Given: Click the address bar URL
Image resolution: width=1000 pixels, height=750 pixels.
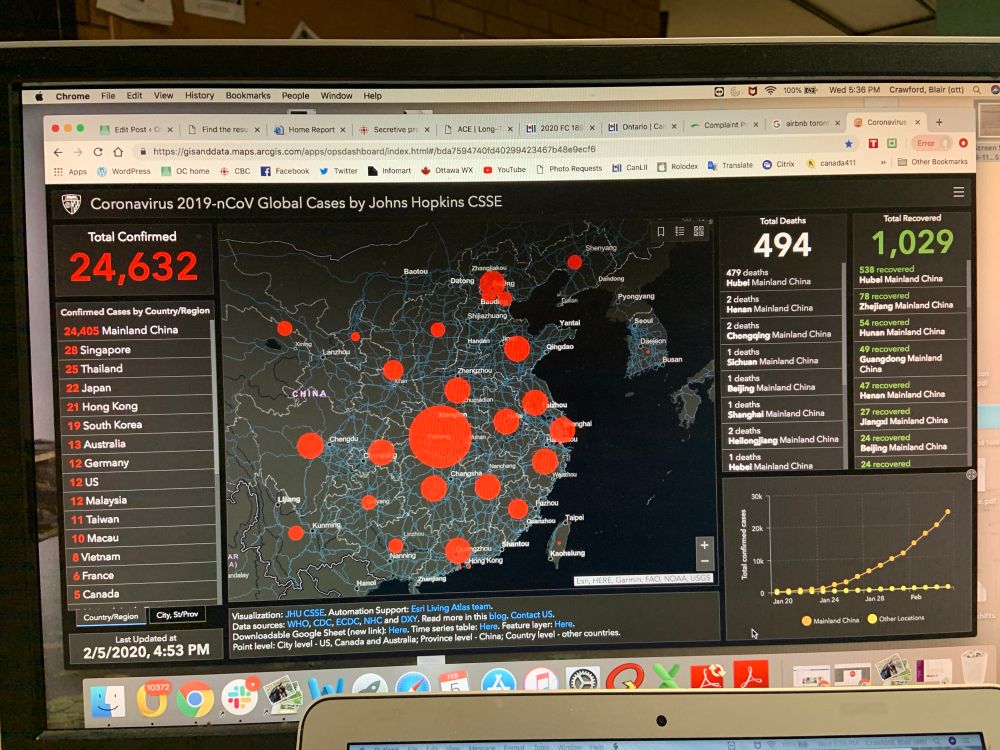Looking at the screenshot, I should click(x=374, y=151).
